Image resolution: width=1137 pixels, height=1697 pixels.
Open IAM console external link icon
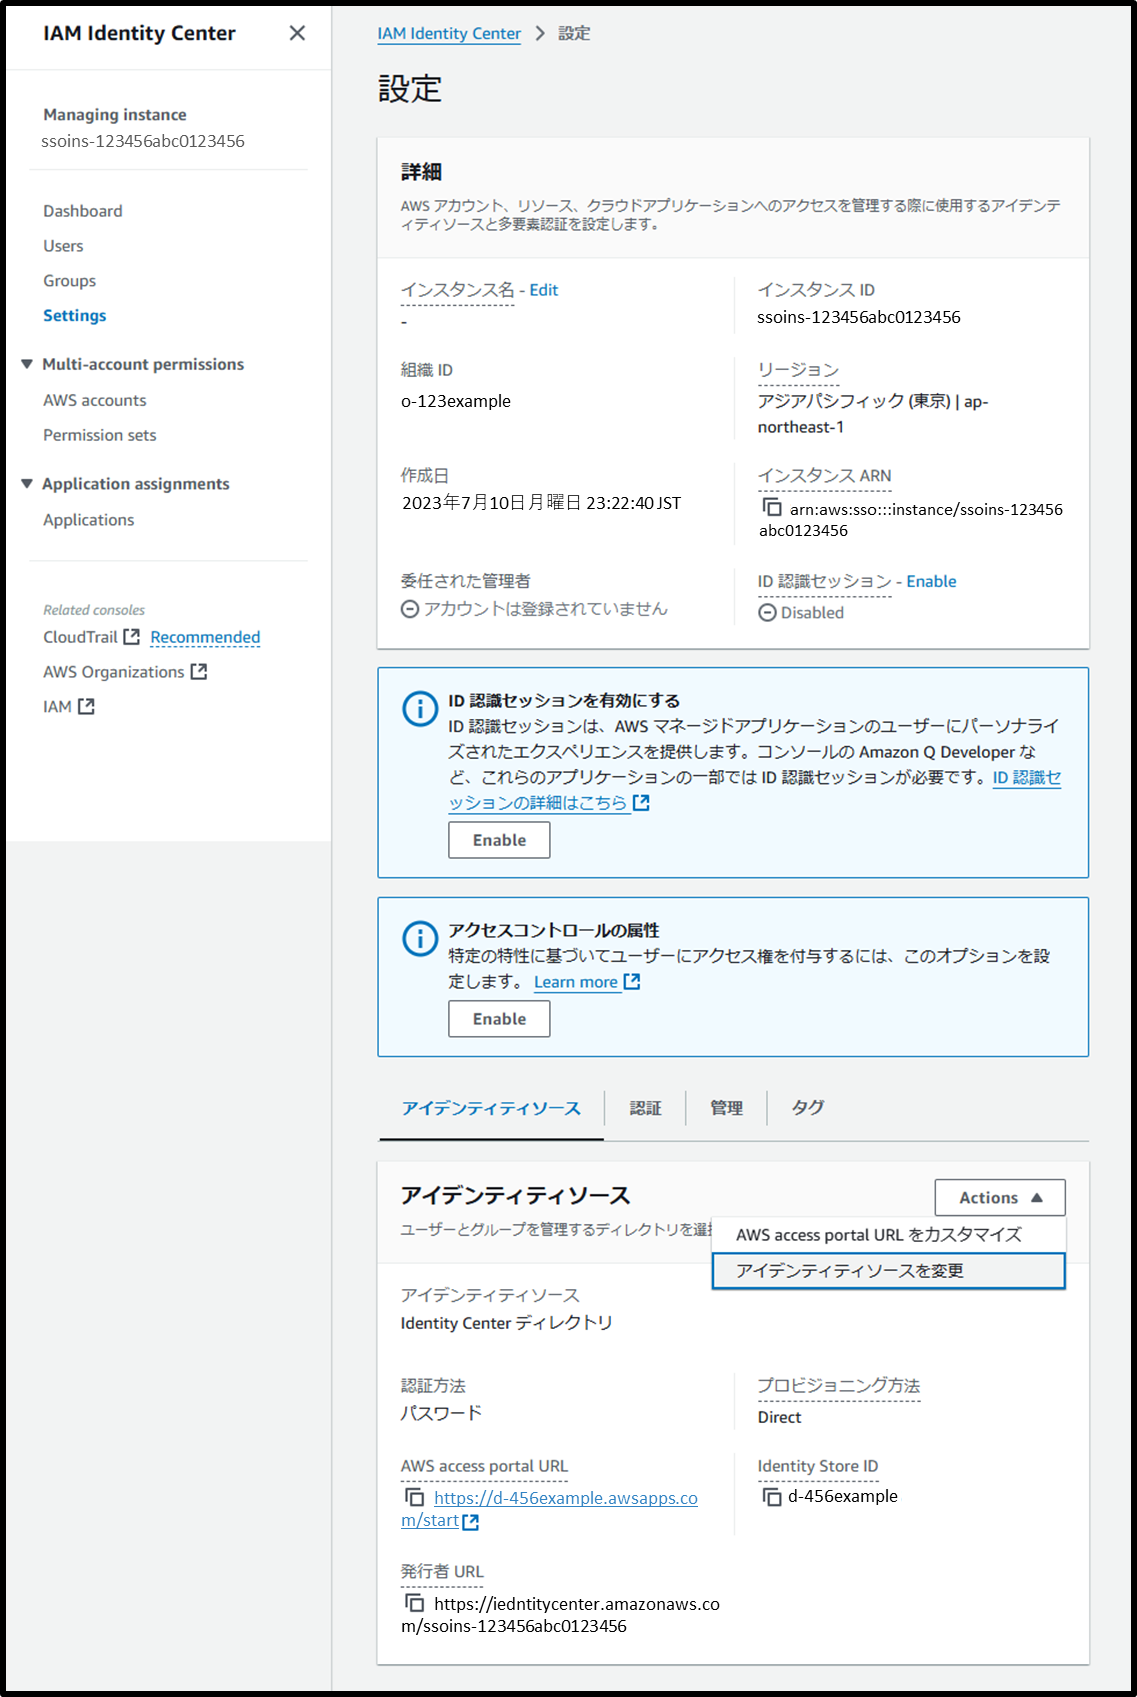tap(86, 707)
